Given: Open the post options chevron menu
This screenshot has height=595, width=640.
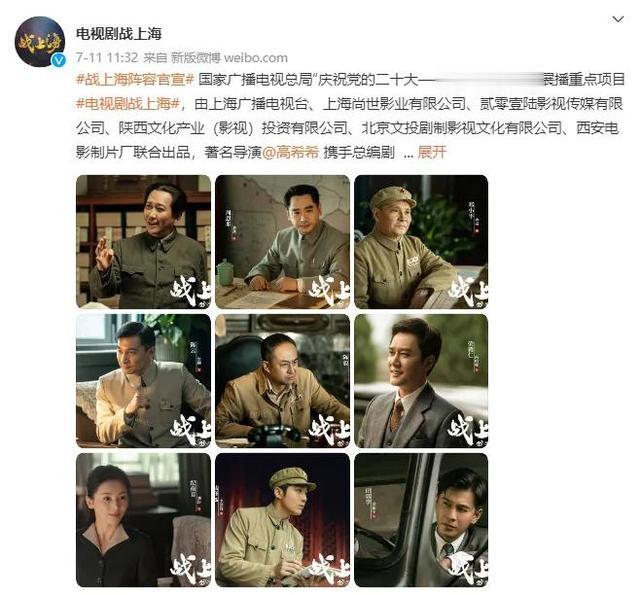Looking at the screenshot, I should [x=618, y=19].
